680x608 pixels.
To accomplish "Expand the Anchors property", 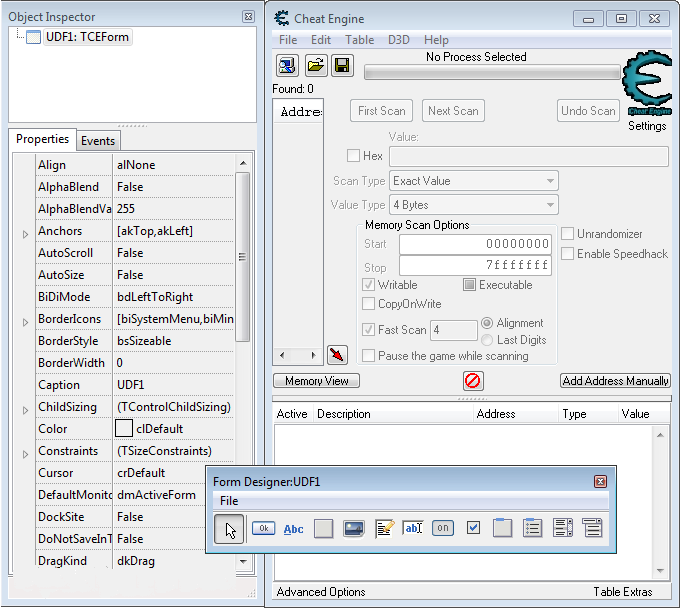I will click(25, 235).
